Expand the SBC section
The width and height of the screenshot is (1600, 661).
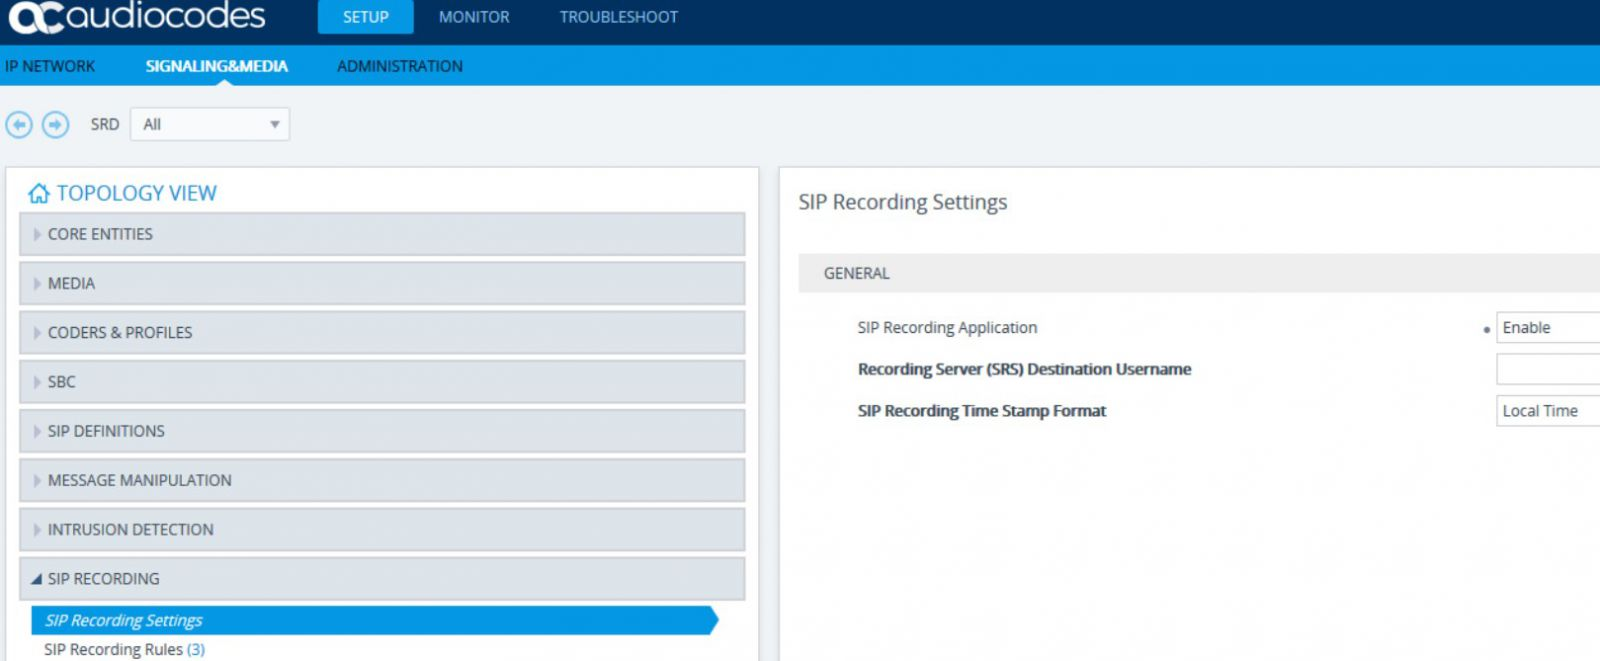click(x=61, y=382)
